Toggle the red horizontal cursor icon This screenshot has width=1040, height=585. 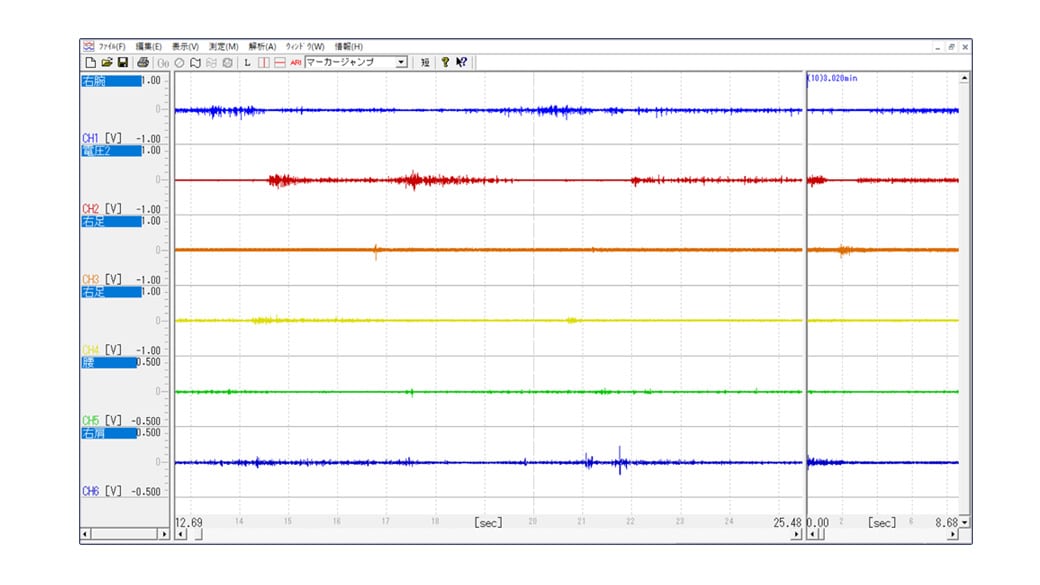[280, 62]
